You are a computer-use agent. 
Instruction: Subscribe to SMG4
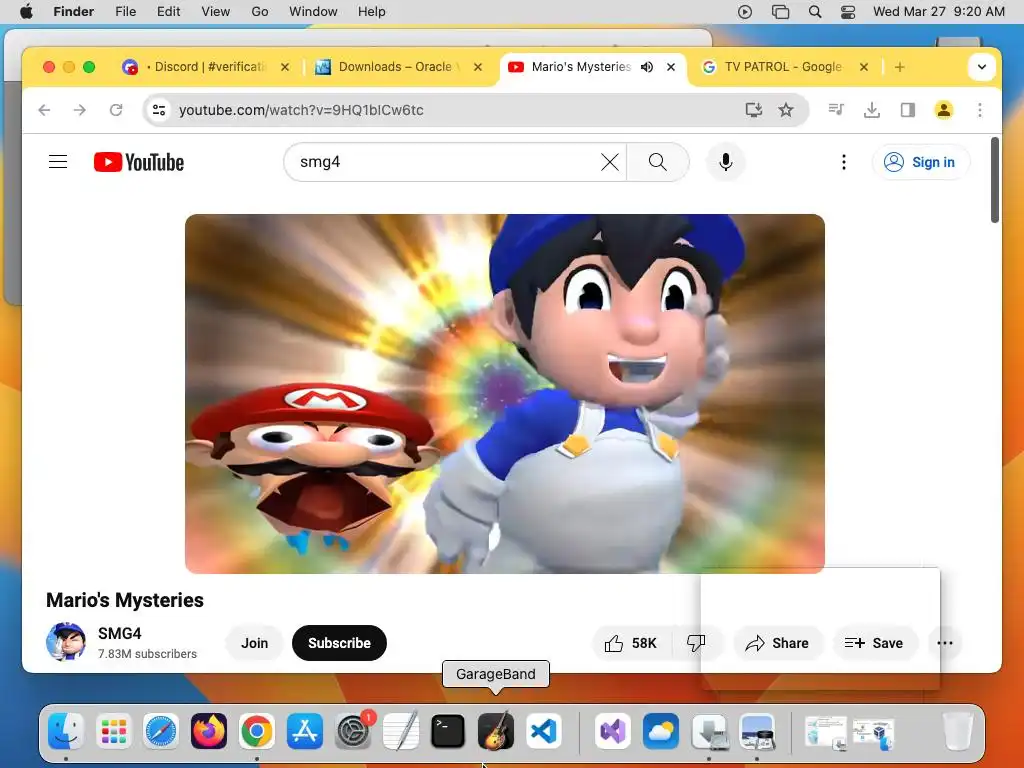coord(339,643)
